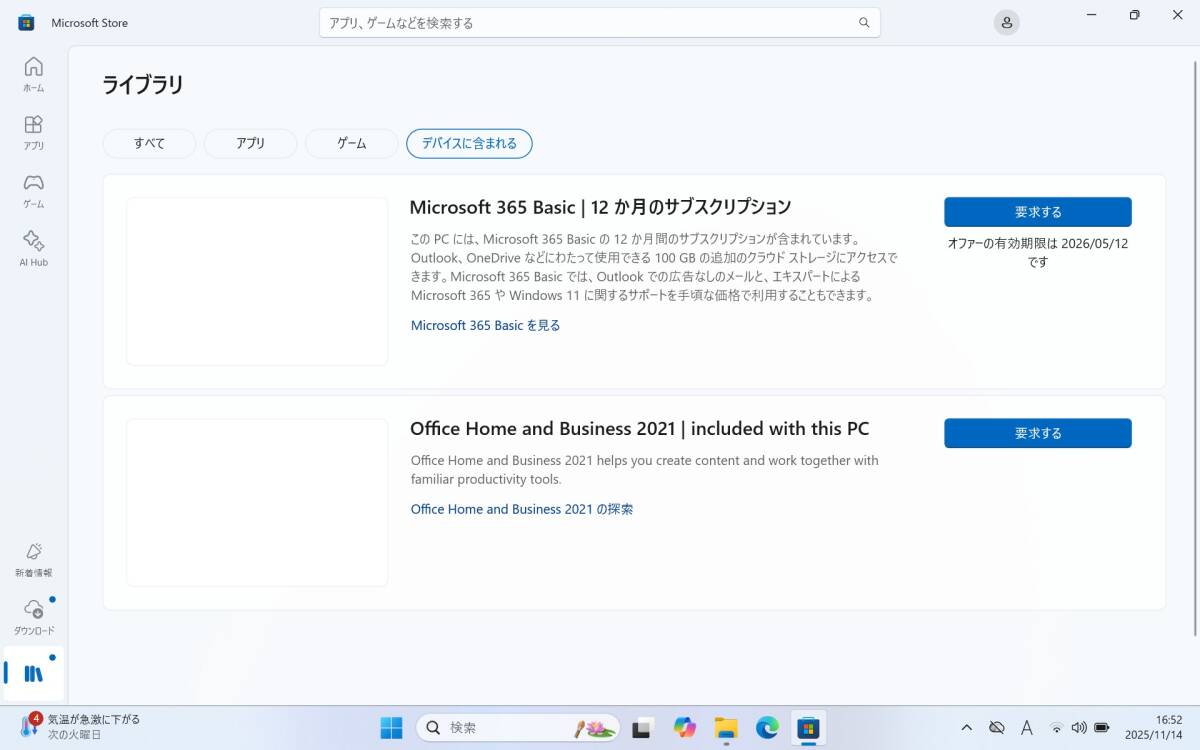Select the デバイスに含まれる filter tab
The height and width of the screenshot is (750, 1200).
click(469, 143)
